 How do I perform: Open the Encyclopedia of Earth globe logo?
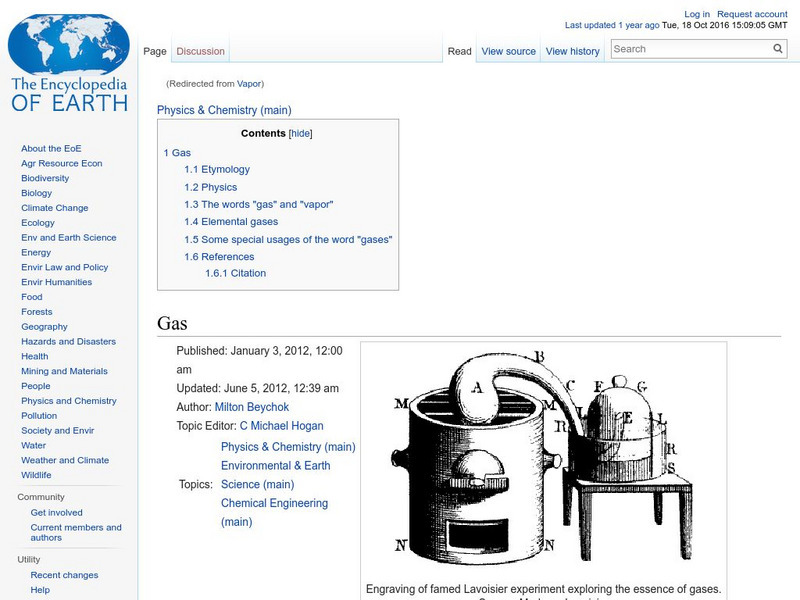point(69,63)
